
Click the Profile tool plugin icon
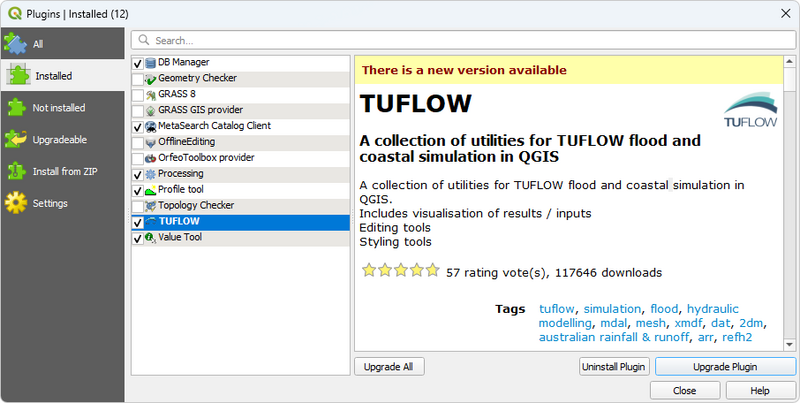[x=151, y=190]
